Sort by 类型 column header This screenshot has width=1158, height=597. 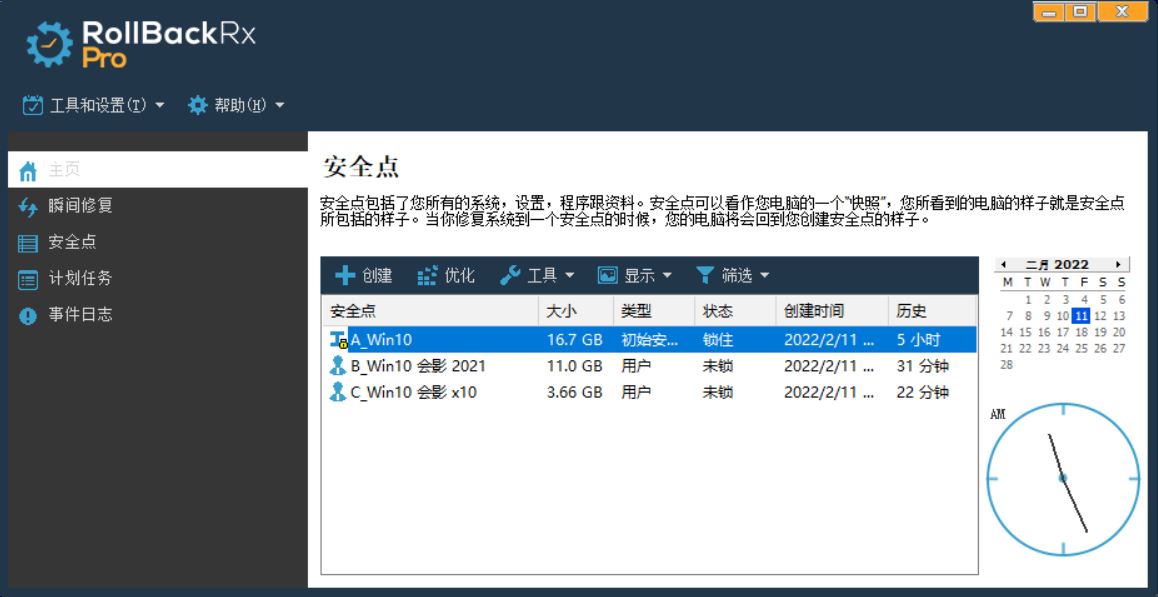pos(654,311)
